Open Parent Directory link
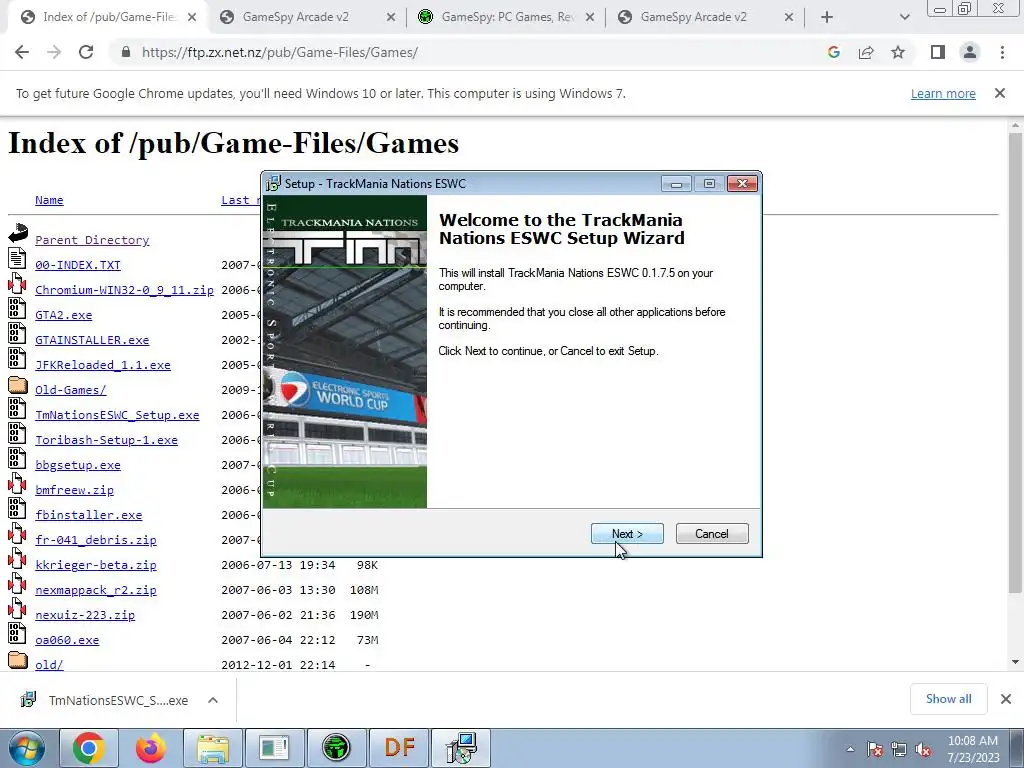Viewport: 1024px width, 768px height. (92, 240)
